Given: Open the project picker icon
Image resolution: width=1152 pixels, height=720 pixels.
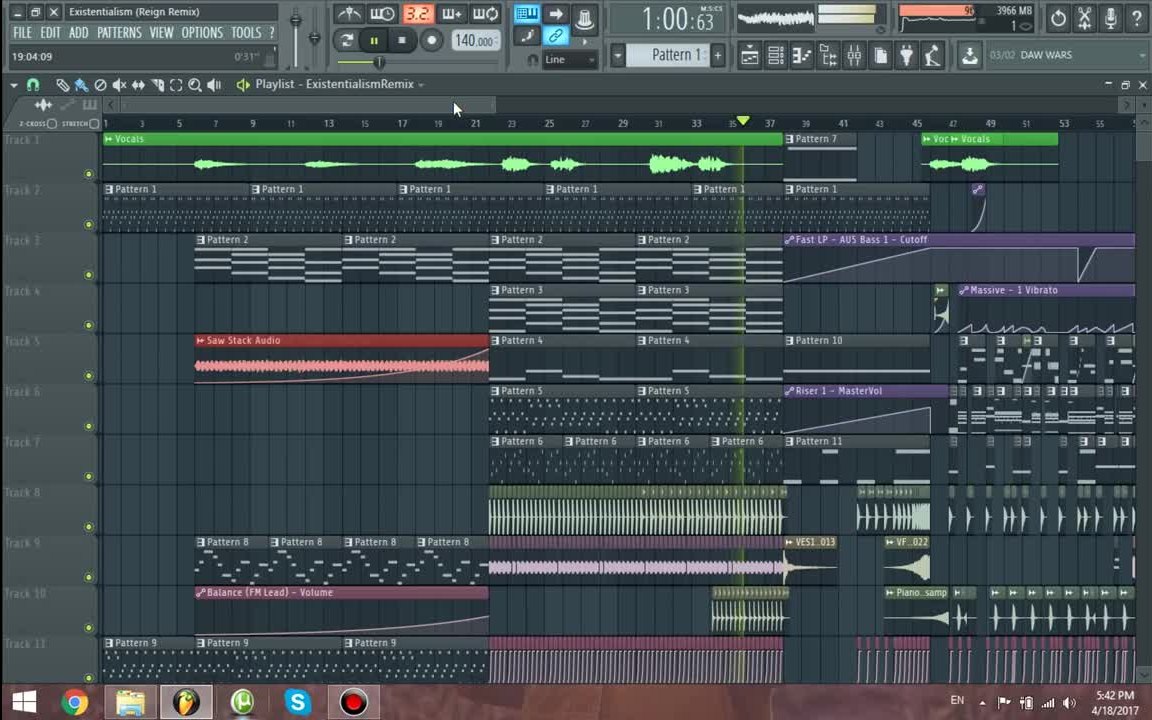Looking at the screenshot, I should [880, 56].
